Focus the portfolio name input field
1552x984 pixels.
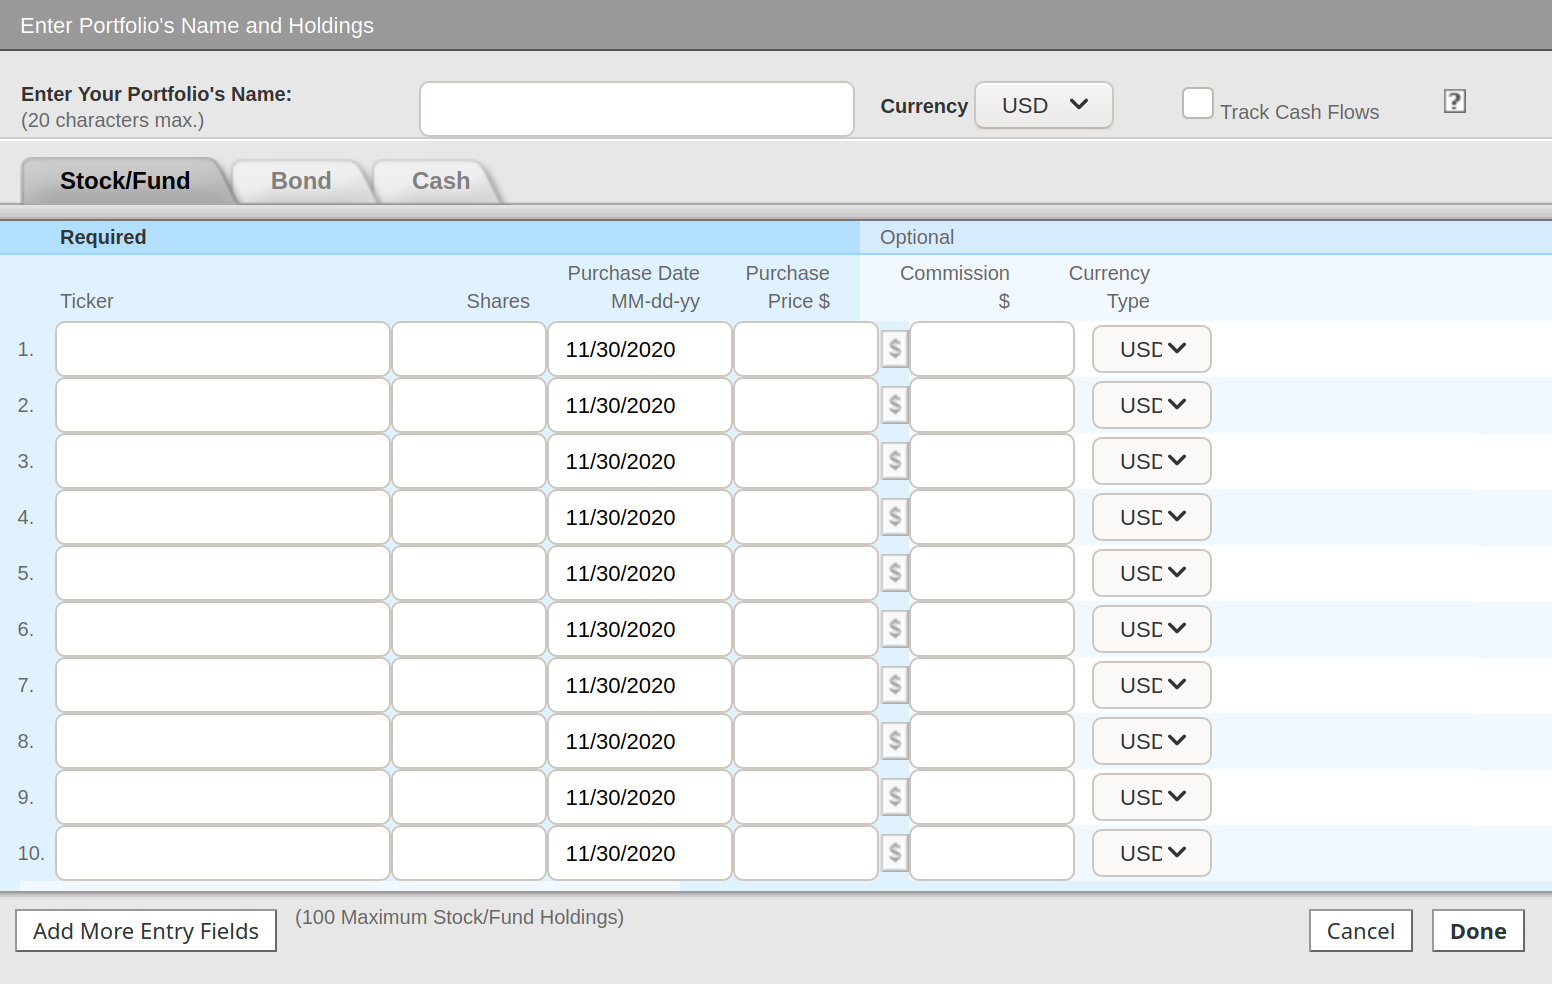pyautogui.click(x=637, y=109)
